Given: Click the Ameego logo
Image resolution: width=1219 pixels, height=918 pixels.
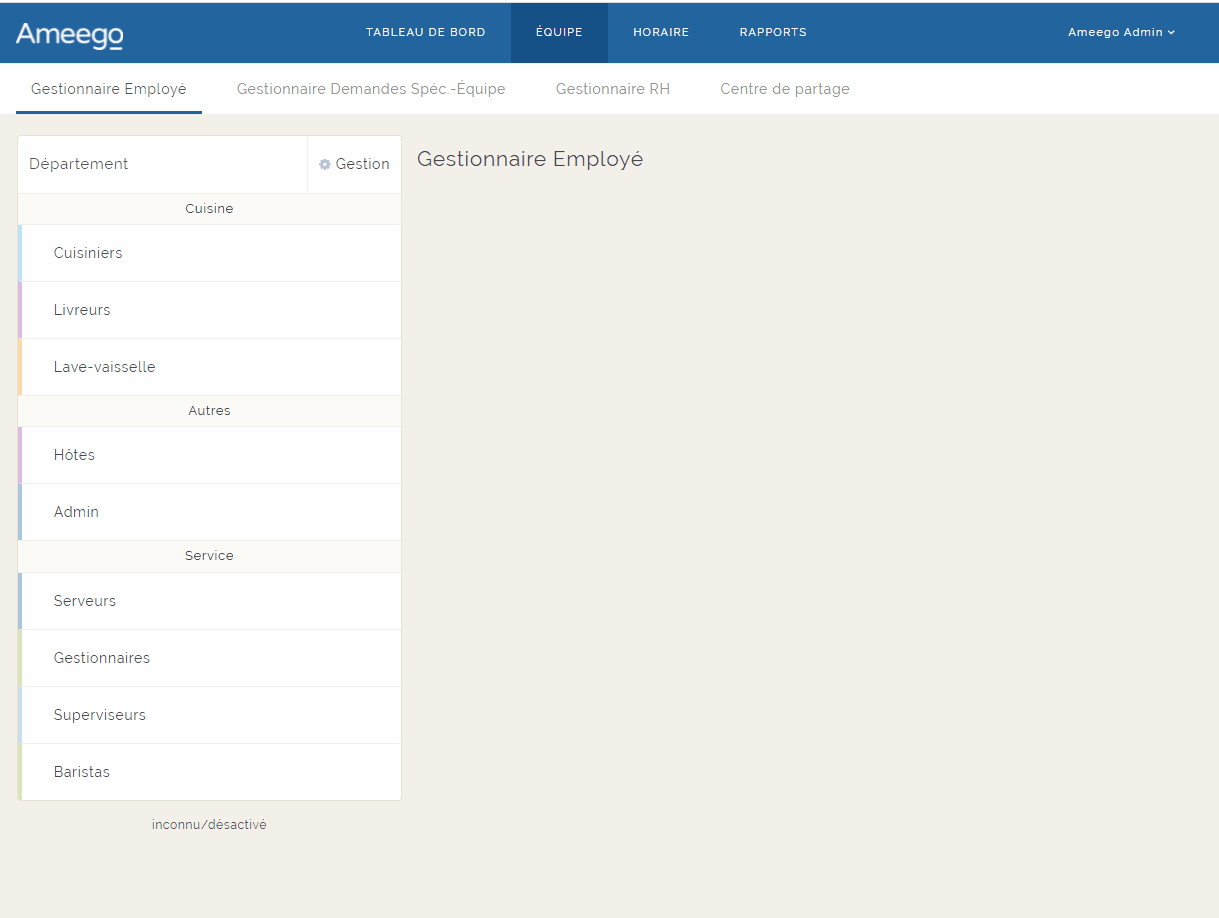Looking at the screenshot, I should coord(69,35).
